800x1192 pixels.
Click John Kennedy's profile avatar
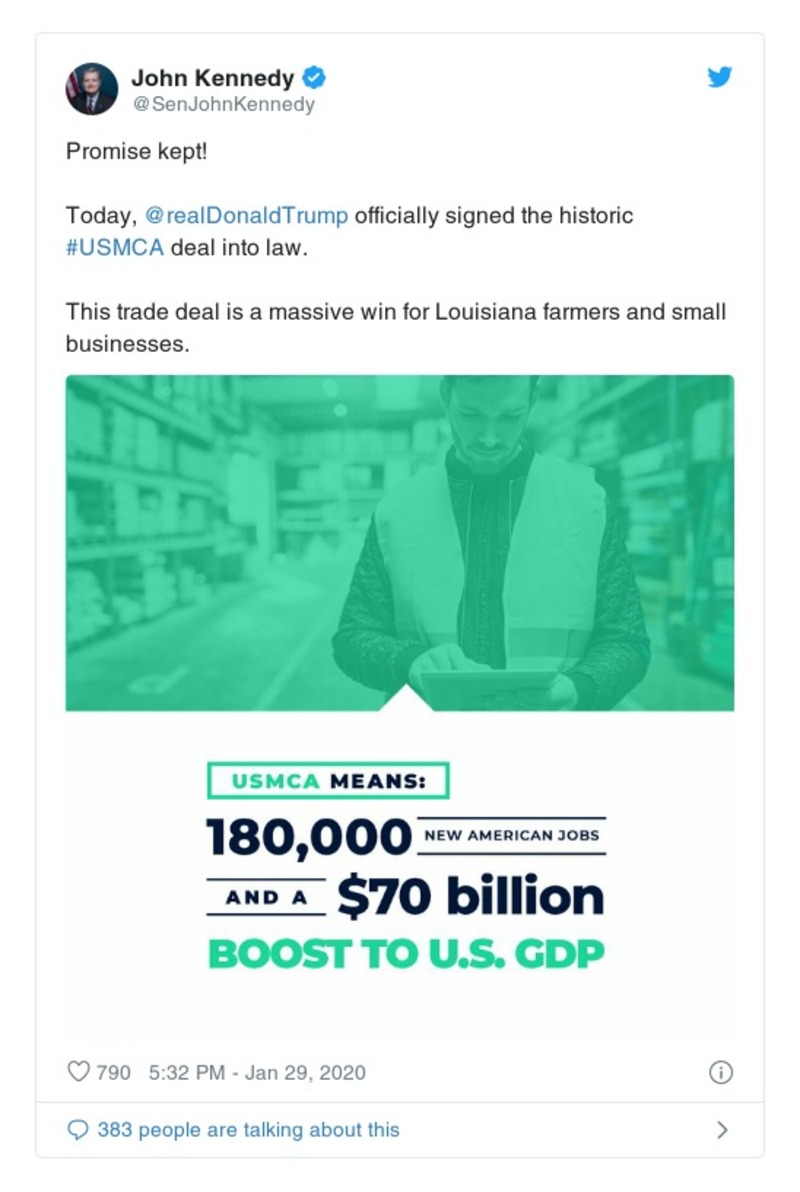[x=91, y=86]
